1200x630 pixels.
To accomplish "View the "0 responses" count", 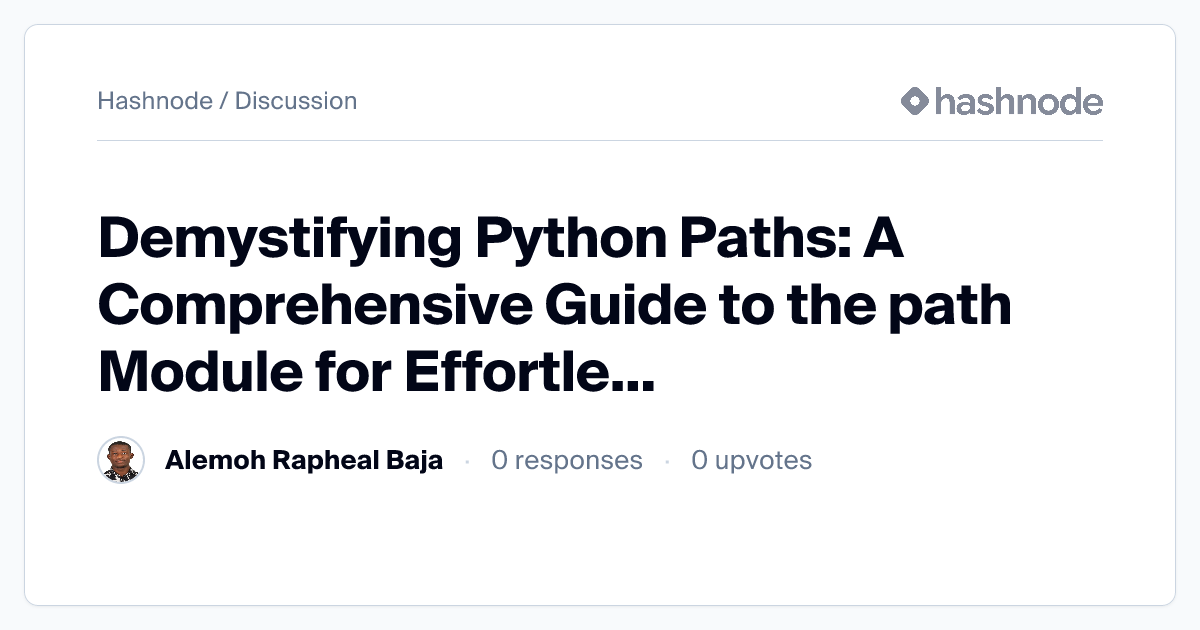I will click(567, 460).
